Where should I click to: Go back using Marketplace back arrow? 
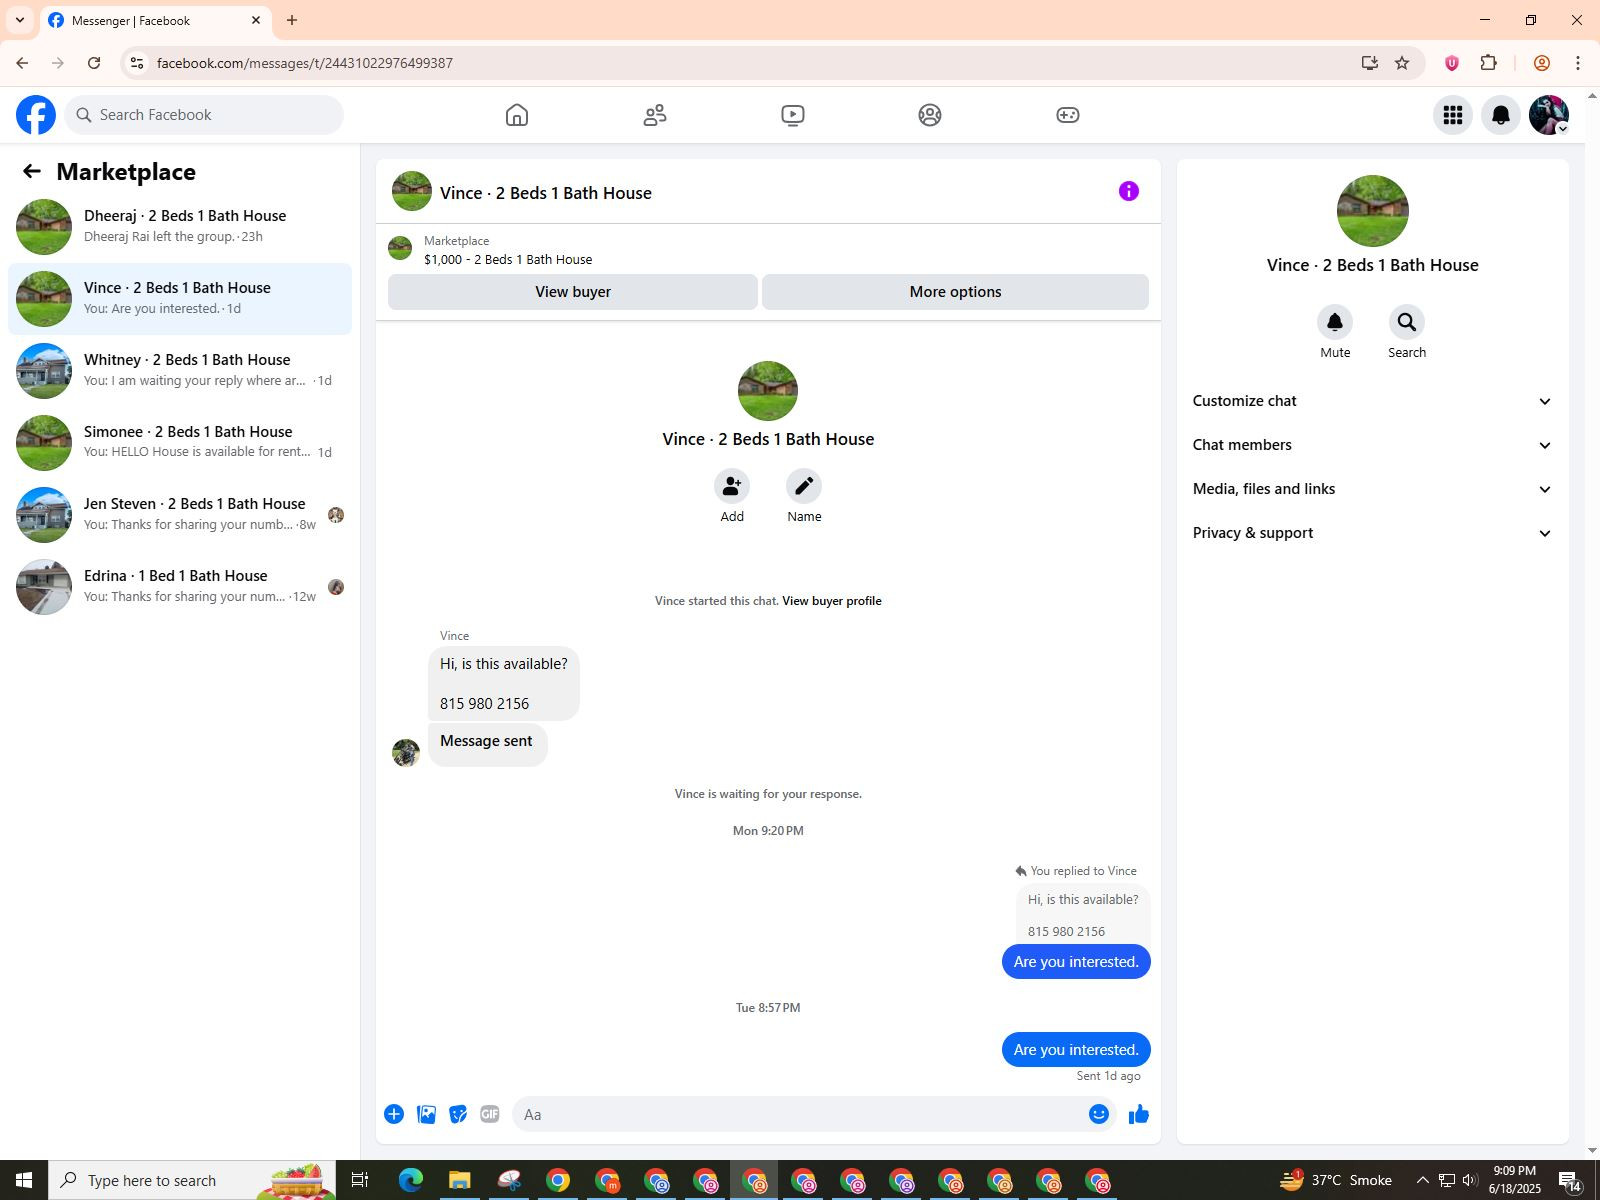point(32,172)
